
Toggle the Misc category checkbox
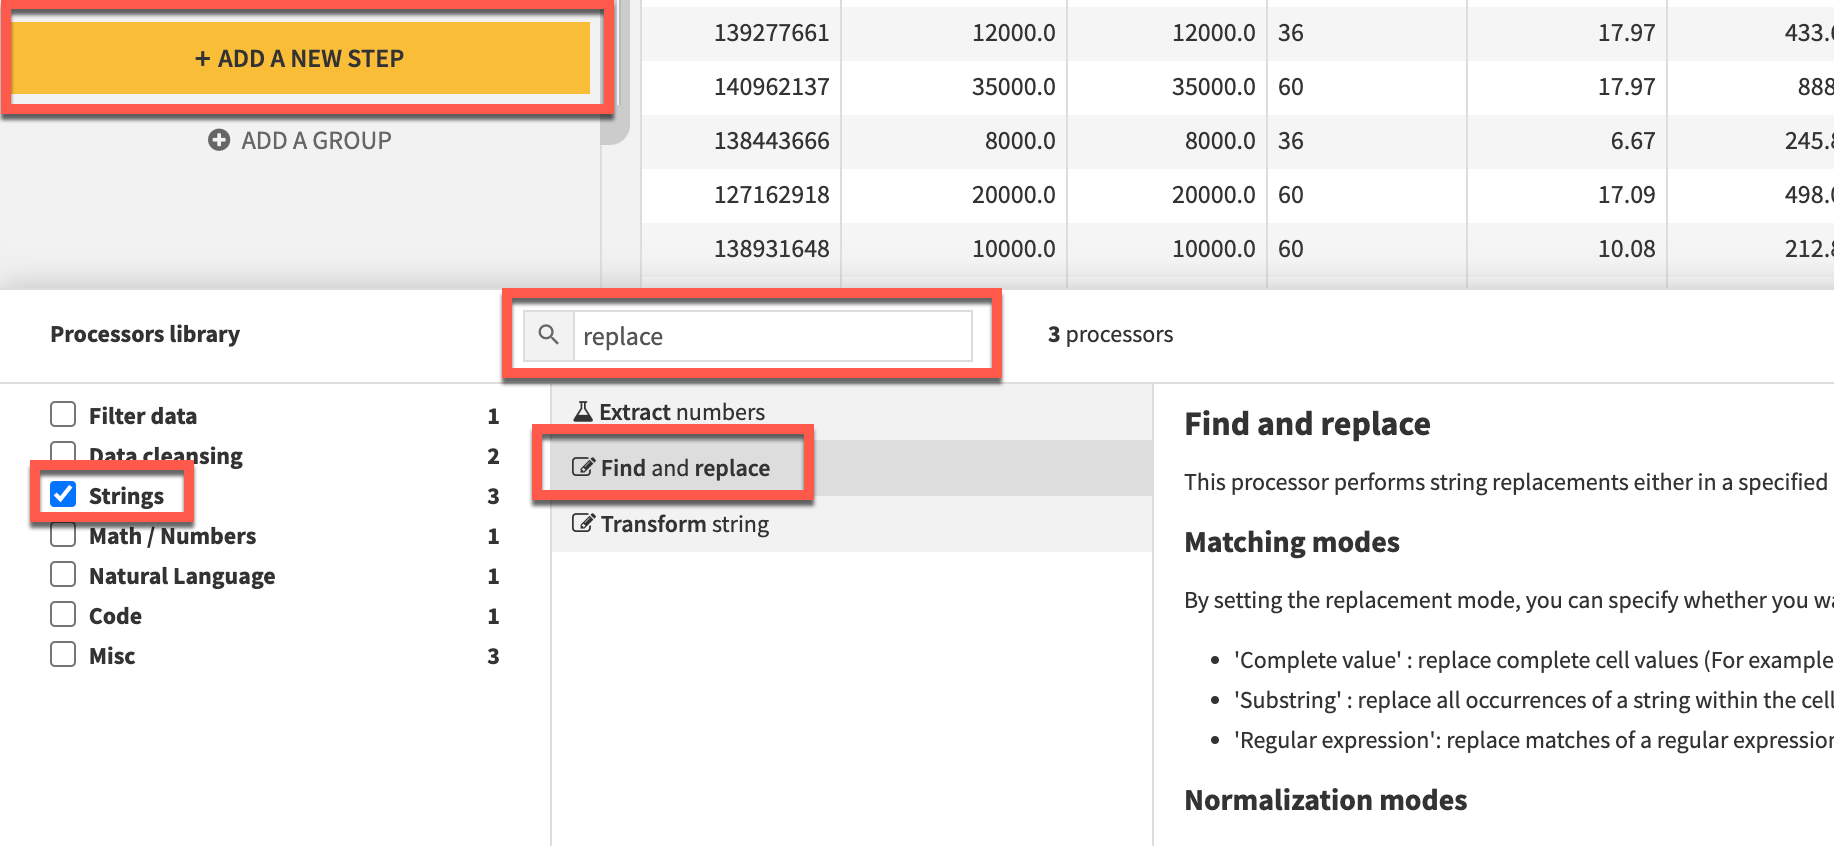[x=63, y=655]
